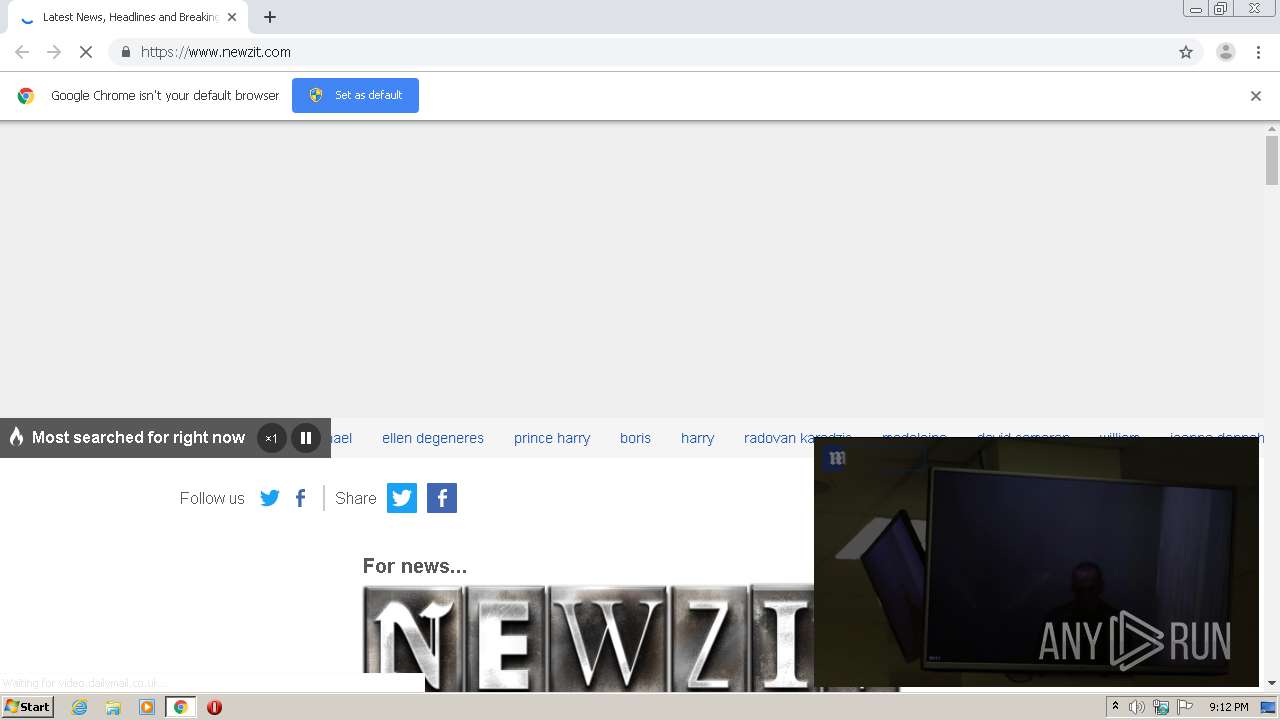Open a new browser tab
The width and height of the screenshot is (1280, 720).
(270, 17)
